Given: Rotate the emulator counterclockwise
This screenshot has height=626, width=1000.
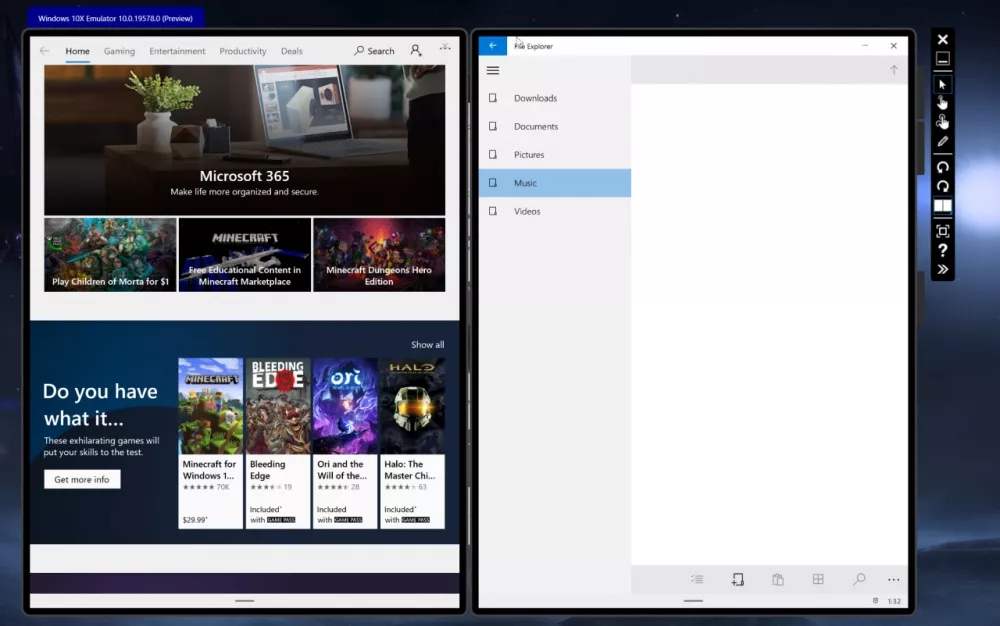Looking at the screenshot, I should click(942, 167).
